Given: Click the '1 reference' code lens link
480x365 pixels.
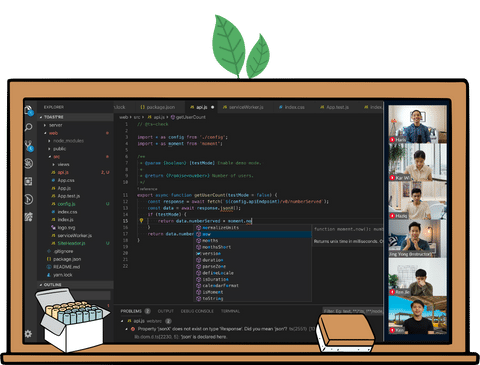Looking at the screenshot, I should coord(147,189).
